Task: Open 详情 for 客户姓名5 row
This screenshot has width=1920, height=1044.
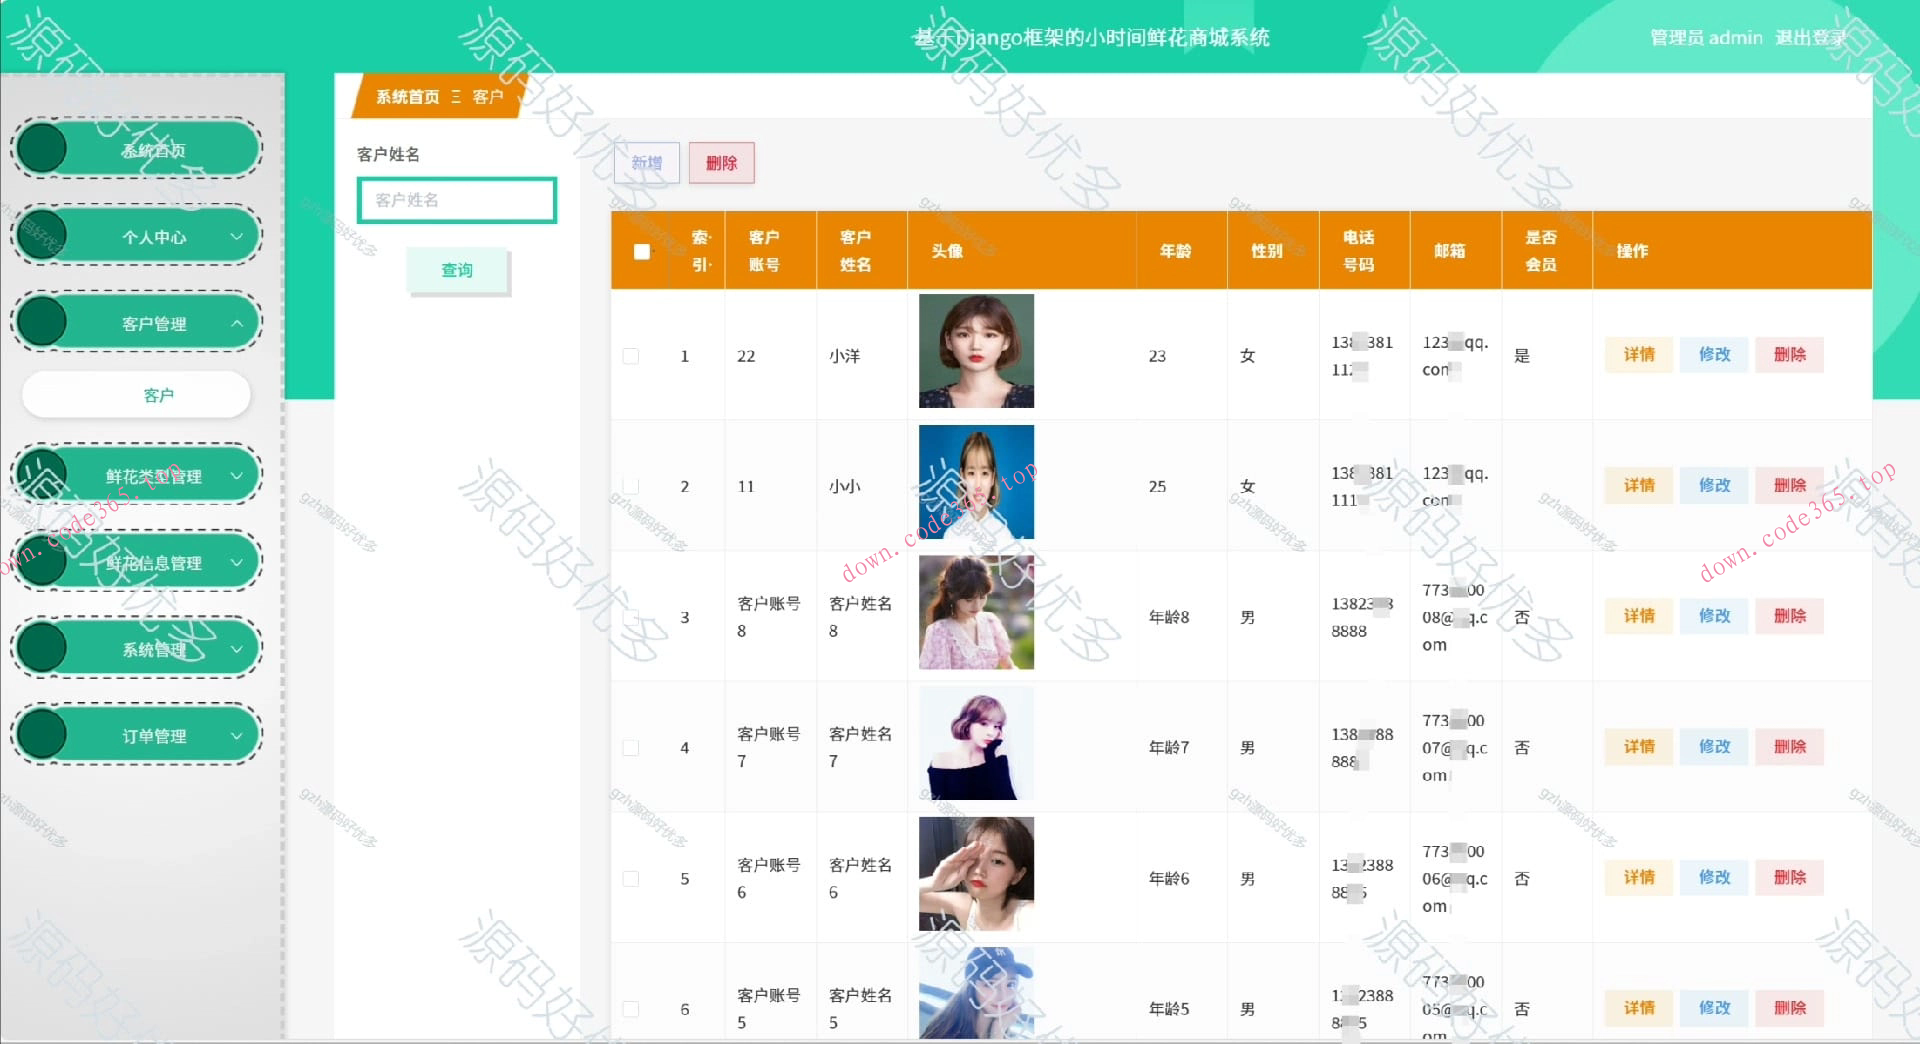Action: [x=1639, y=1008]
